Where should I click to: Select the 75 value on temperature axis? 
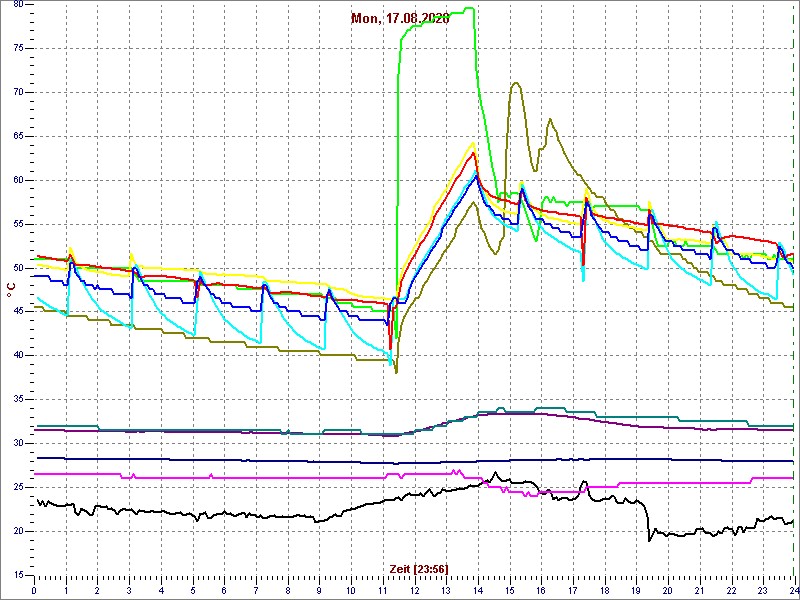click(18, 48)
